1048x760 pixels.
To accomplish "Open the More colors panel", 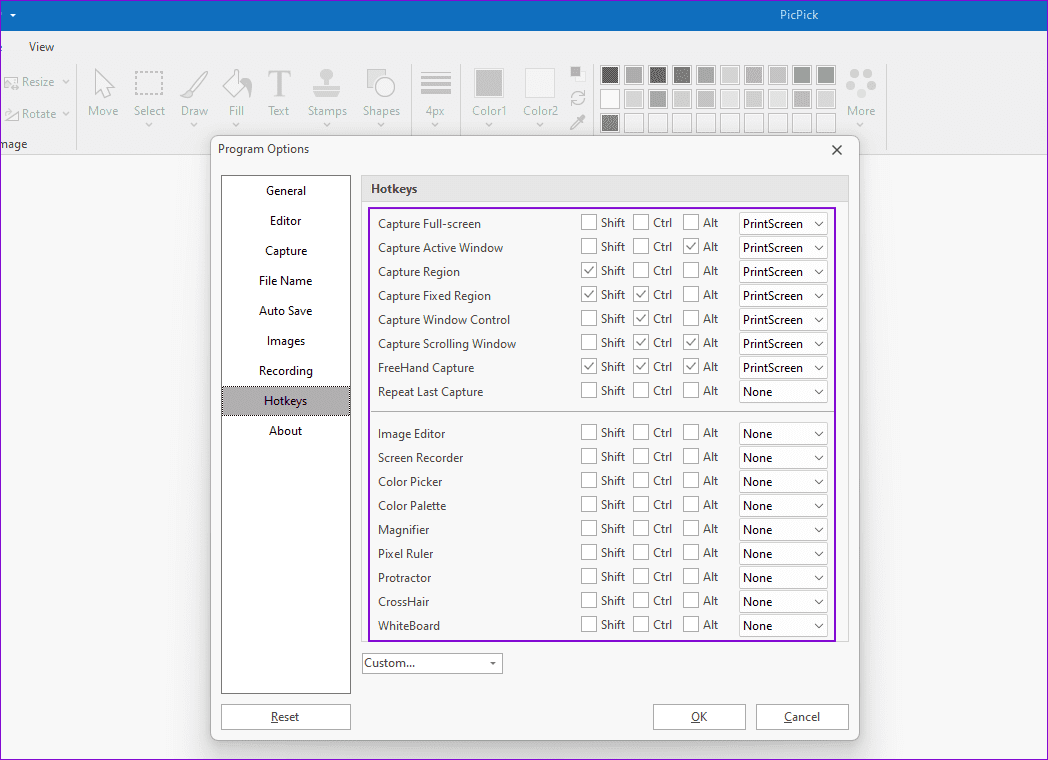I will tap(861, 88).
